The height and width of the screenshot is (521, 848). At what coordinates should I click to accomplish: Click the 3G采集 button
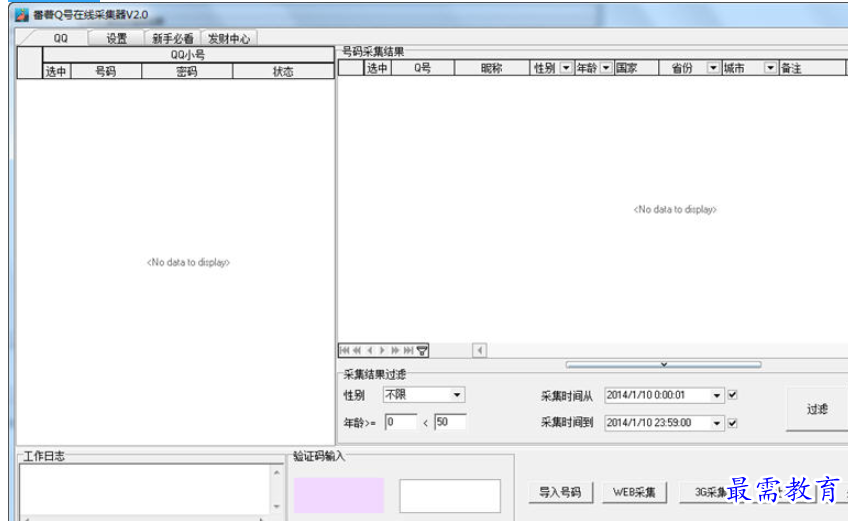[x=711, y=492]
